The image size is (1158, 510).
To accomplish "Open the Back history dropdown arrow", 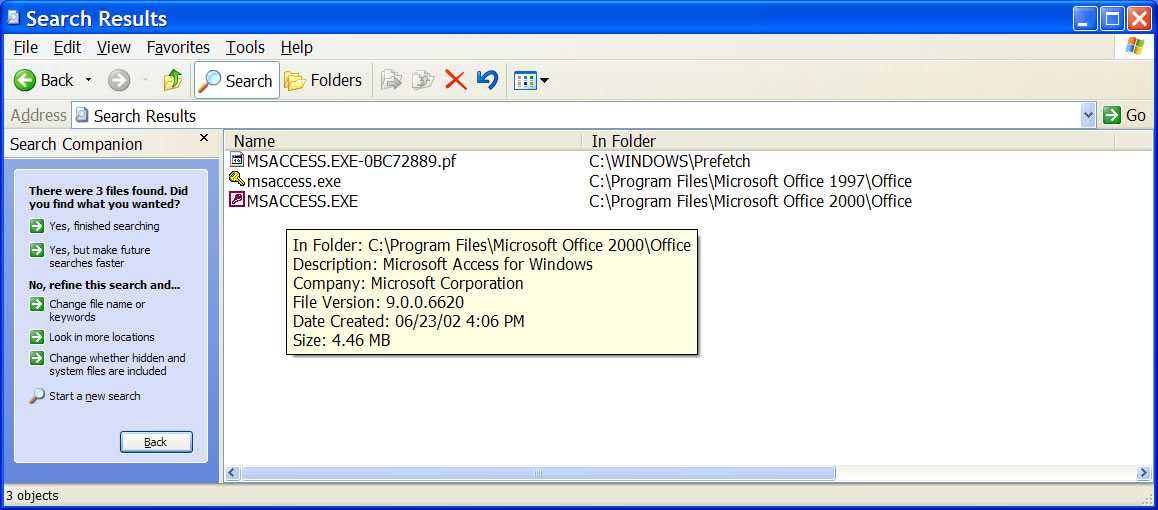I will (x=89, y=80).
